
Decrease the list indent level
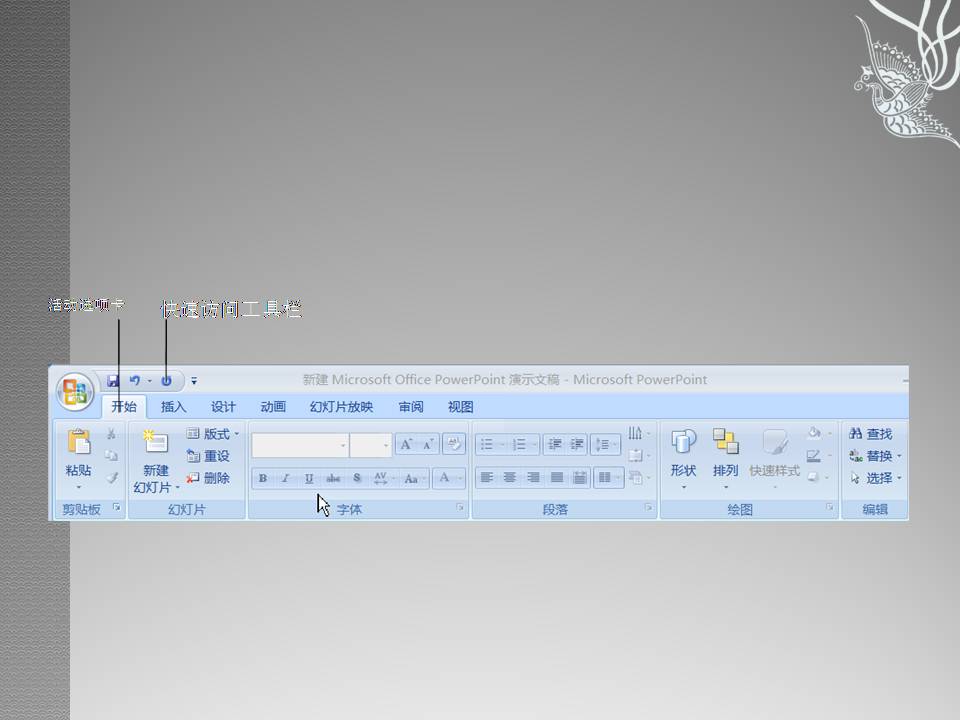(x=555, y=444)
